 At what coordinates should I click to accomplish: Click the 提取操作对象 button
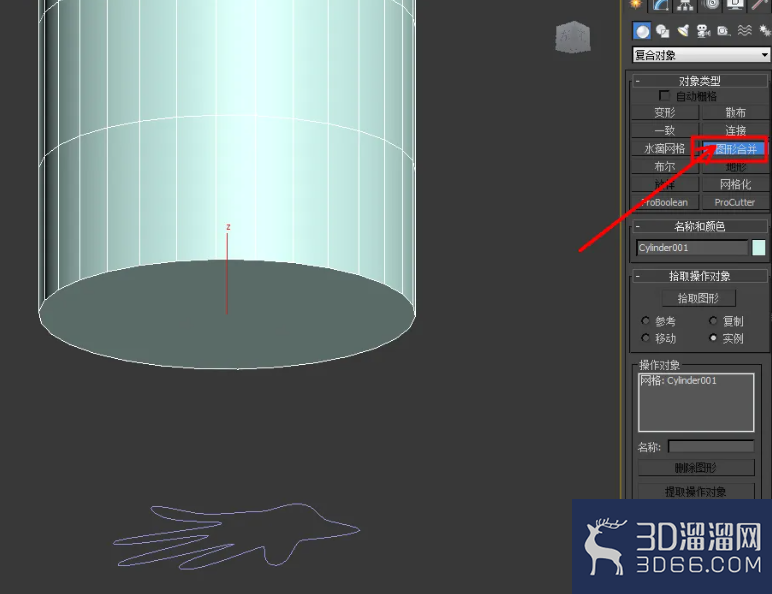[696, 491]
